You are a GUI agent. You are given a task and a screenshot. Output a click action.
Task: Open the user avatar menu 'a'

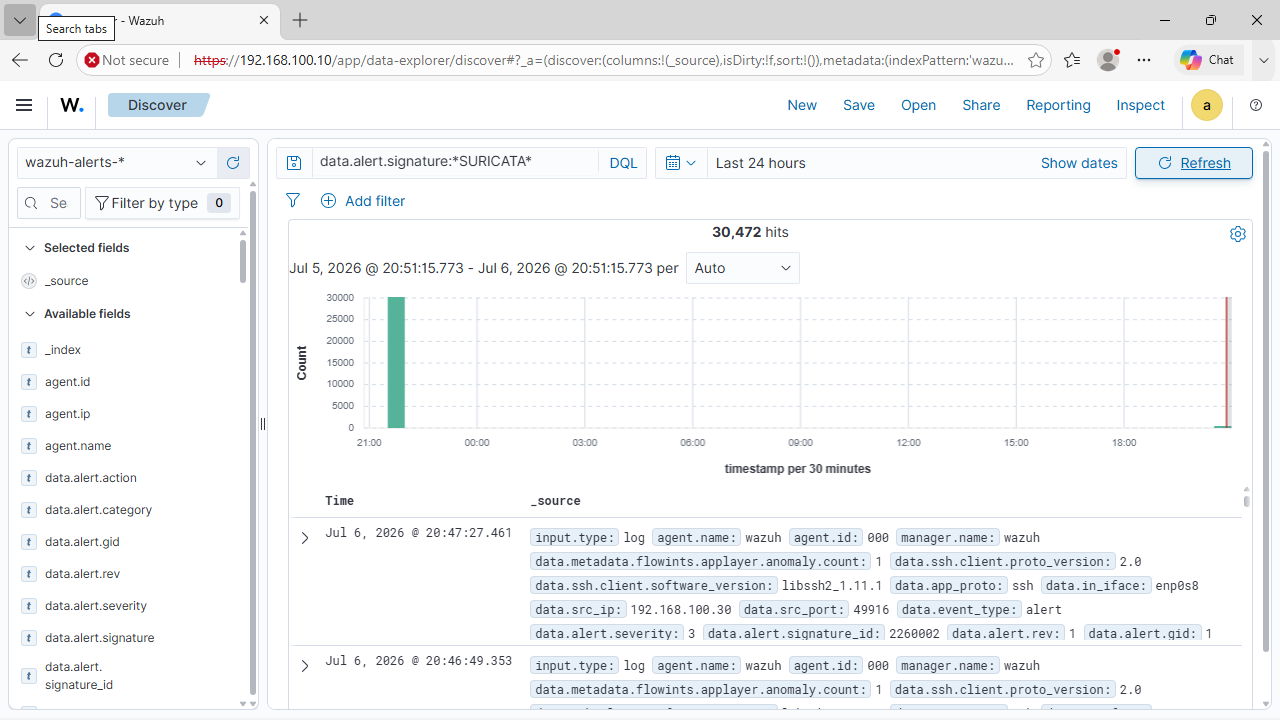(x=1207, y=105)
